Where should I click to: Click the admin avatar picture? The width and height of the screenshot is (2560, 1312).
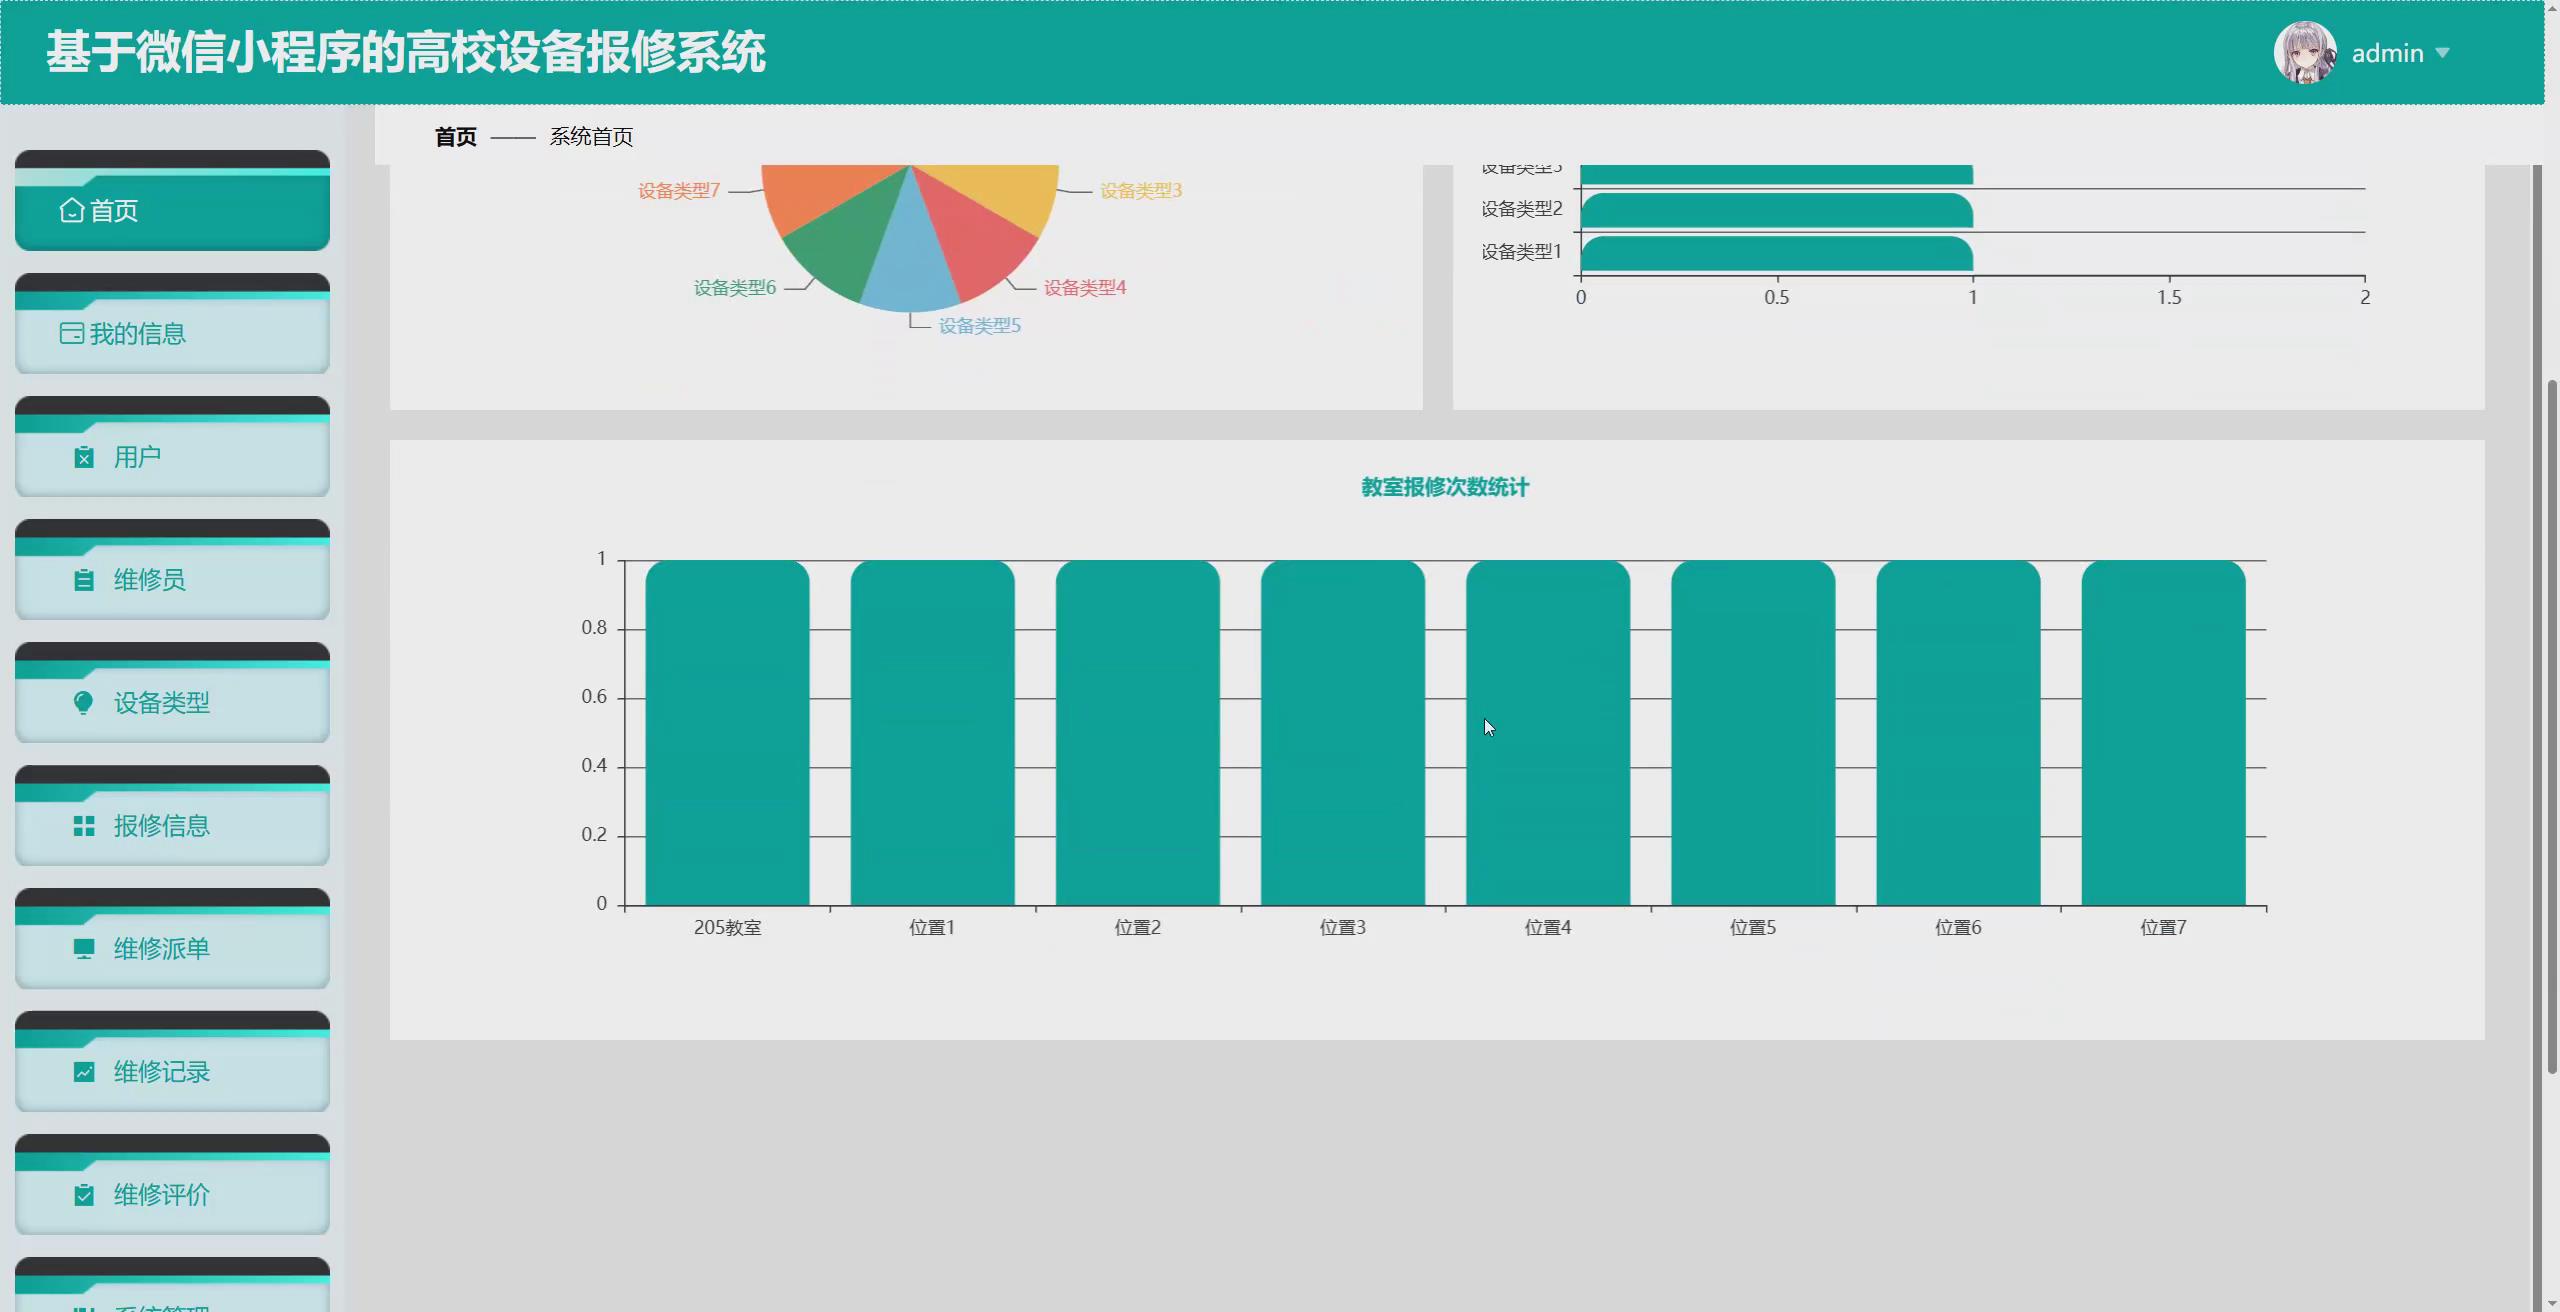(x=2304, y=53)
